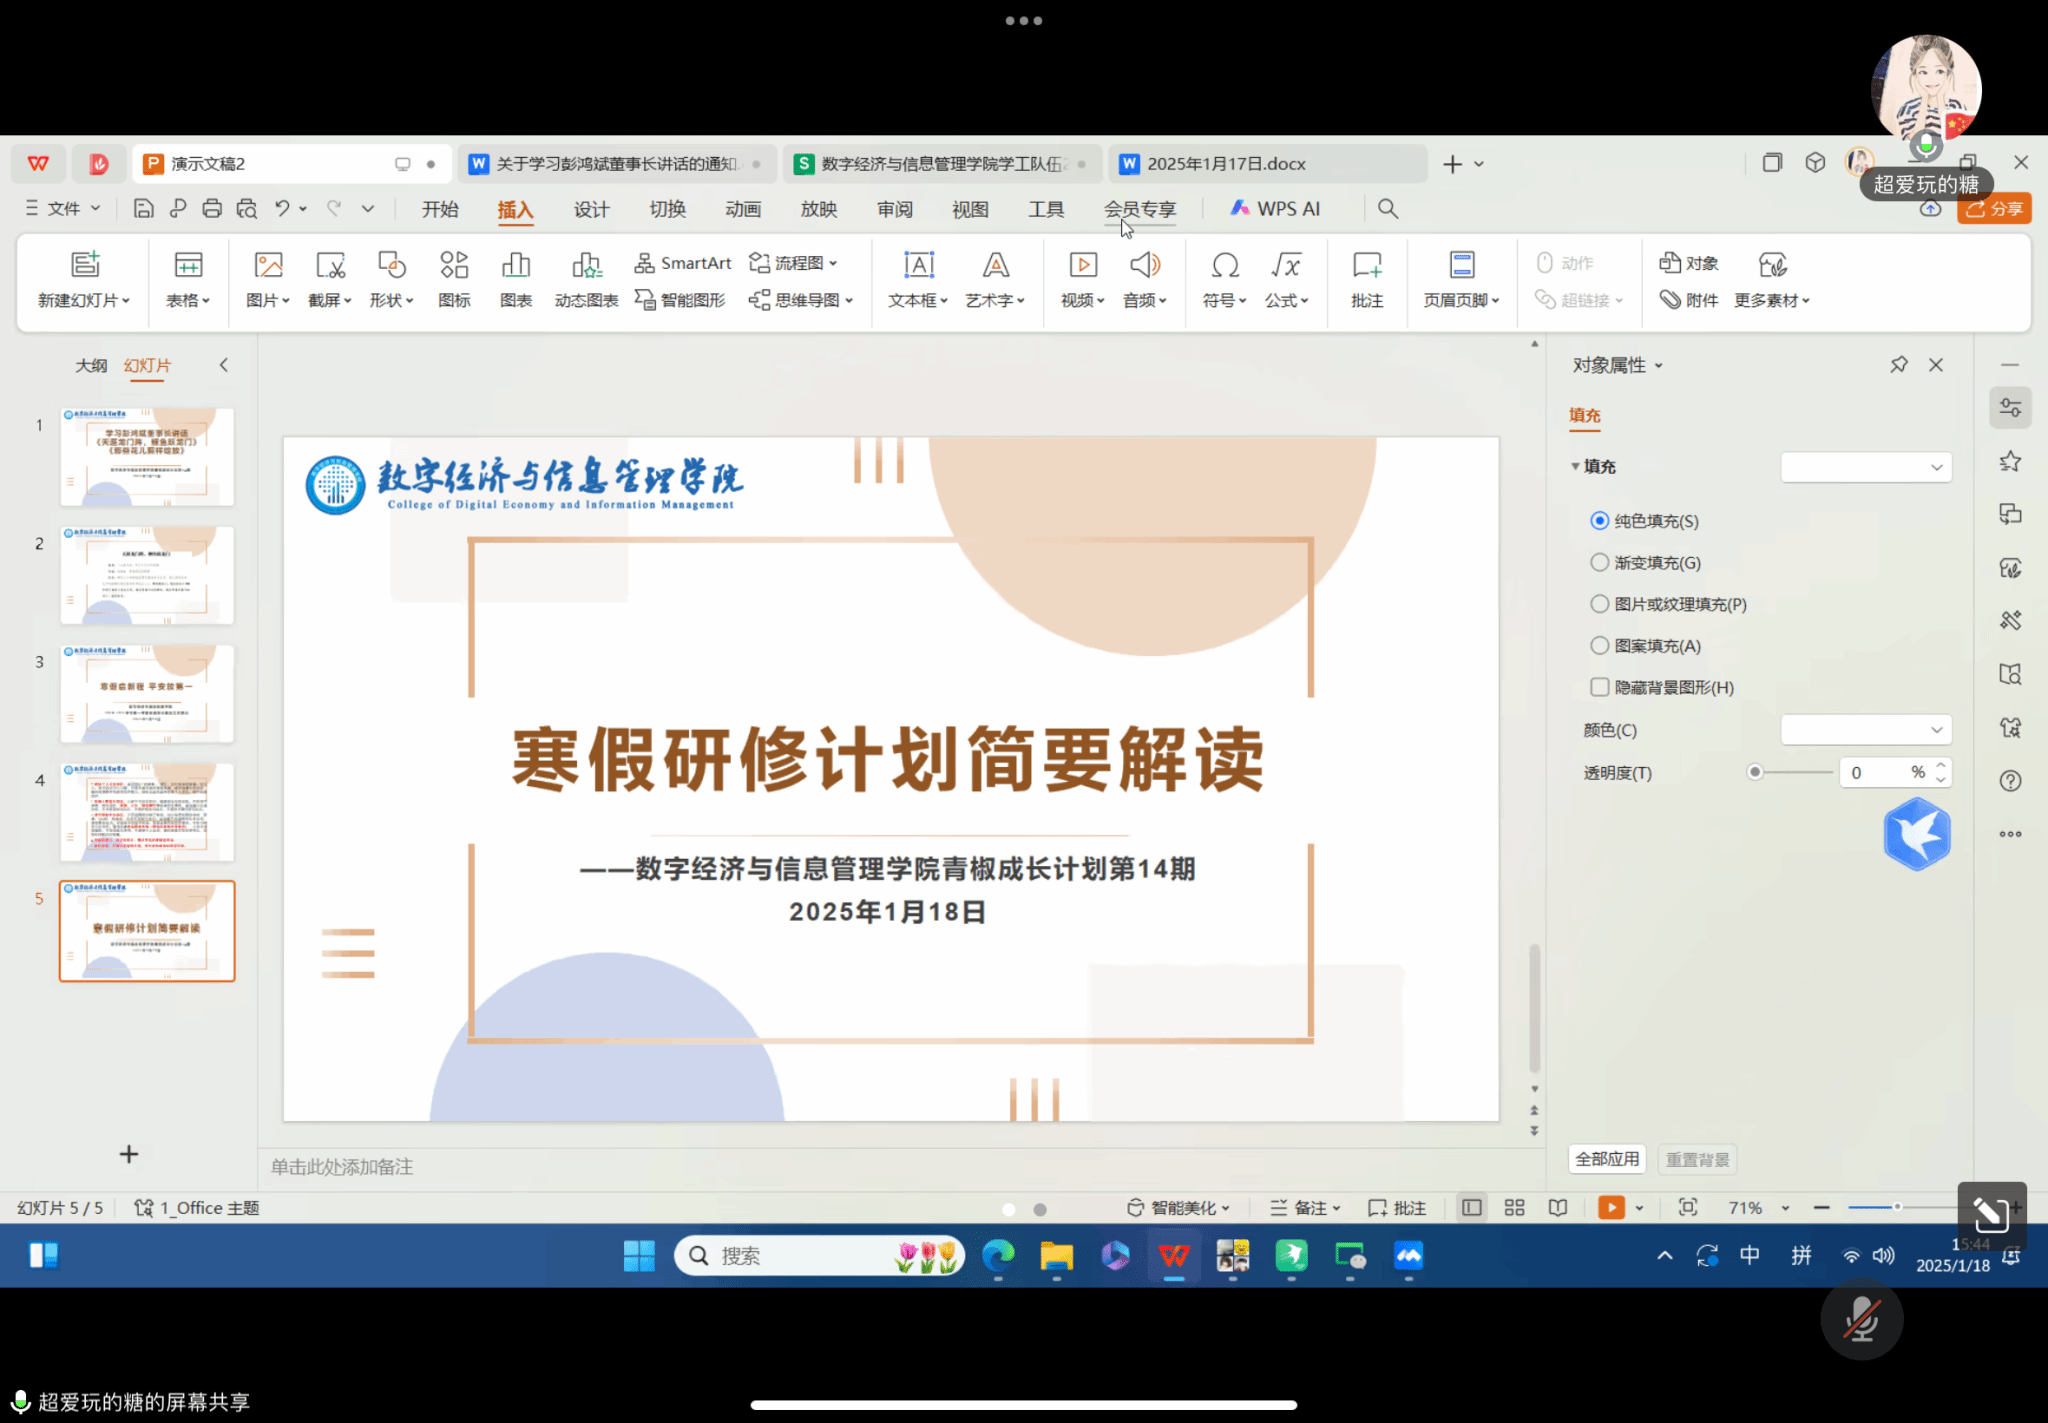Start slideshow from the status bar

(x=1610, y=1208)
